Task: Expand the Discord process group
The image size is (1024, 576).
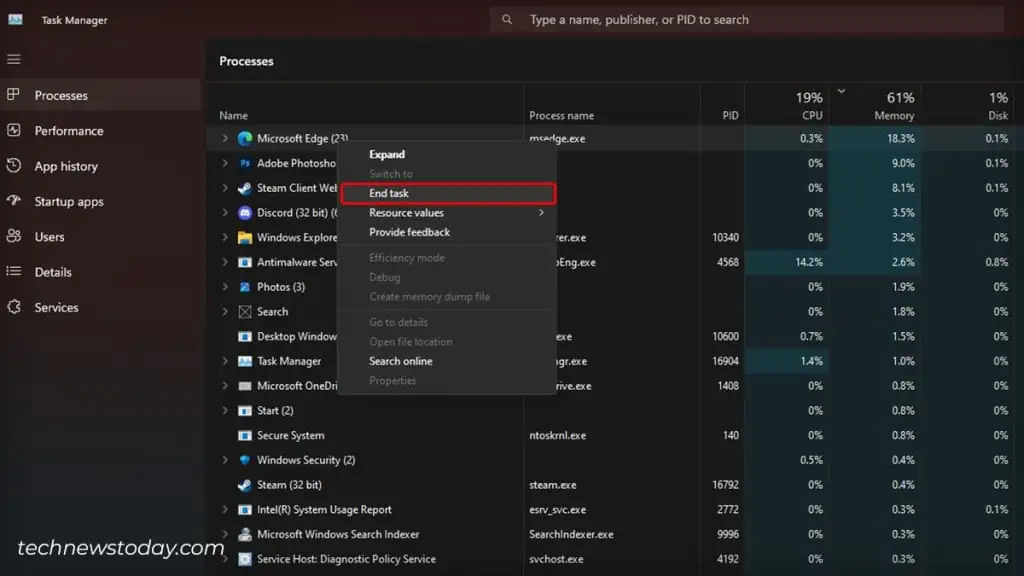Action: [x=225, y=213]
